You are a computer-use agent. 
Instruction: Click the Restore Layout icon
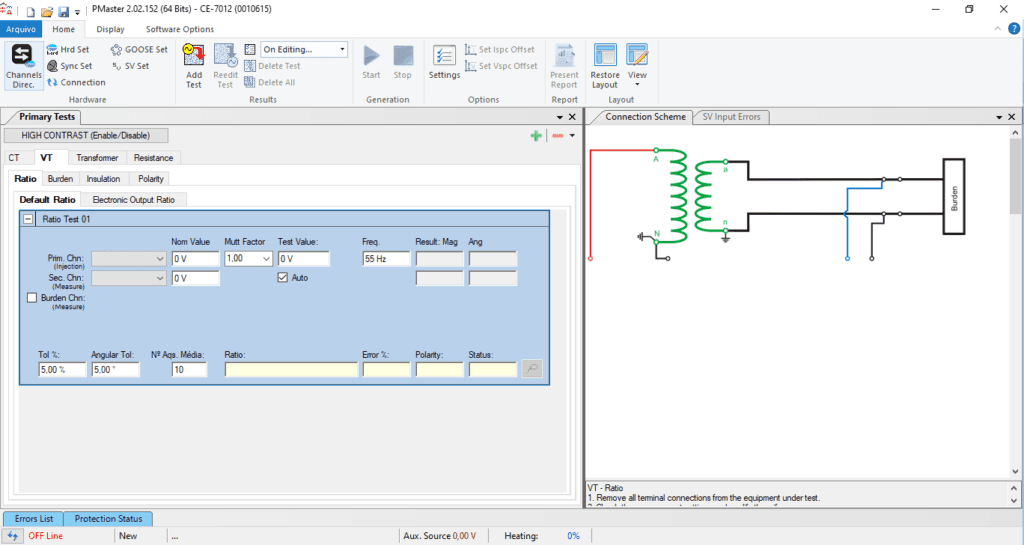[605, 65]
